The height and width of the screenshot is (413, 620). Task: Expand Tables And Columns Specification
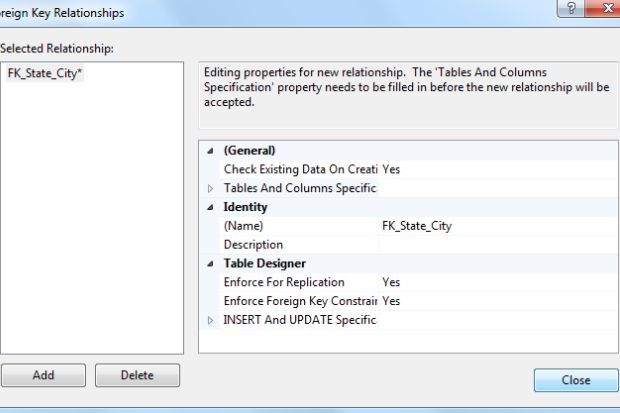(210, 188)
